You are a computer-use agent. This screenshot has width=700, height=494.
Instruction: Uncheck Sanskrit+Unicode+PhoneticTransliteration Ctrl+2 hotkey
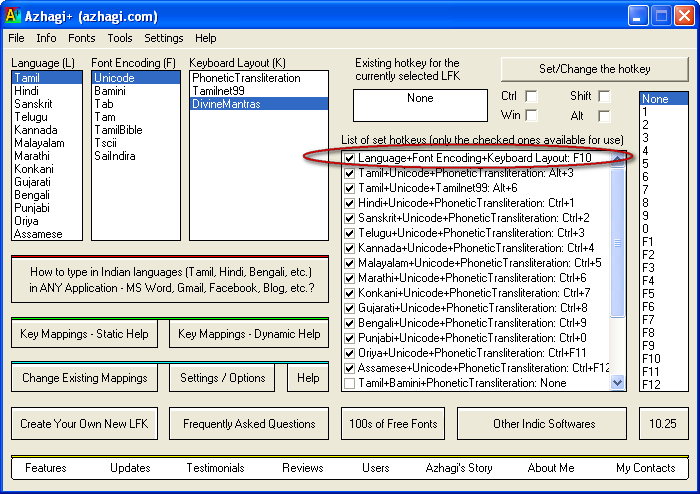coord(350,218)
